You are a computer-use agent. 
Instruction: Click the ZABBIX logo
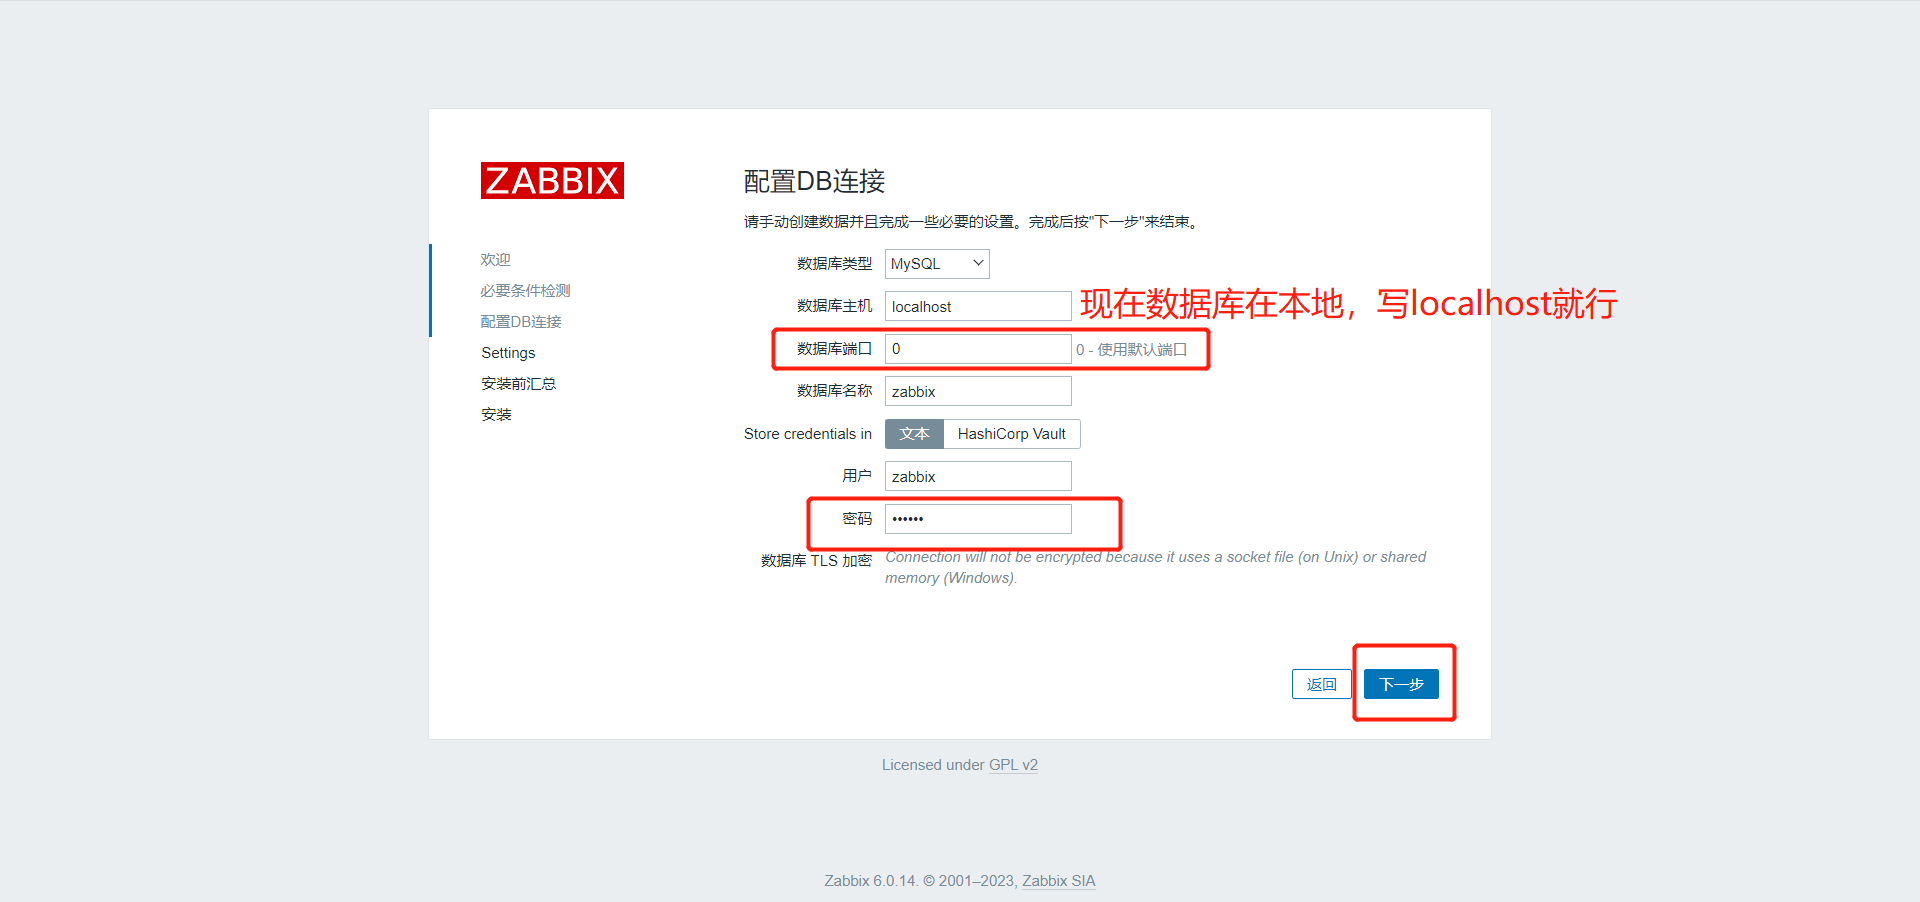coord(552,181)
